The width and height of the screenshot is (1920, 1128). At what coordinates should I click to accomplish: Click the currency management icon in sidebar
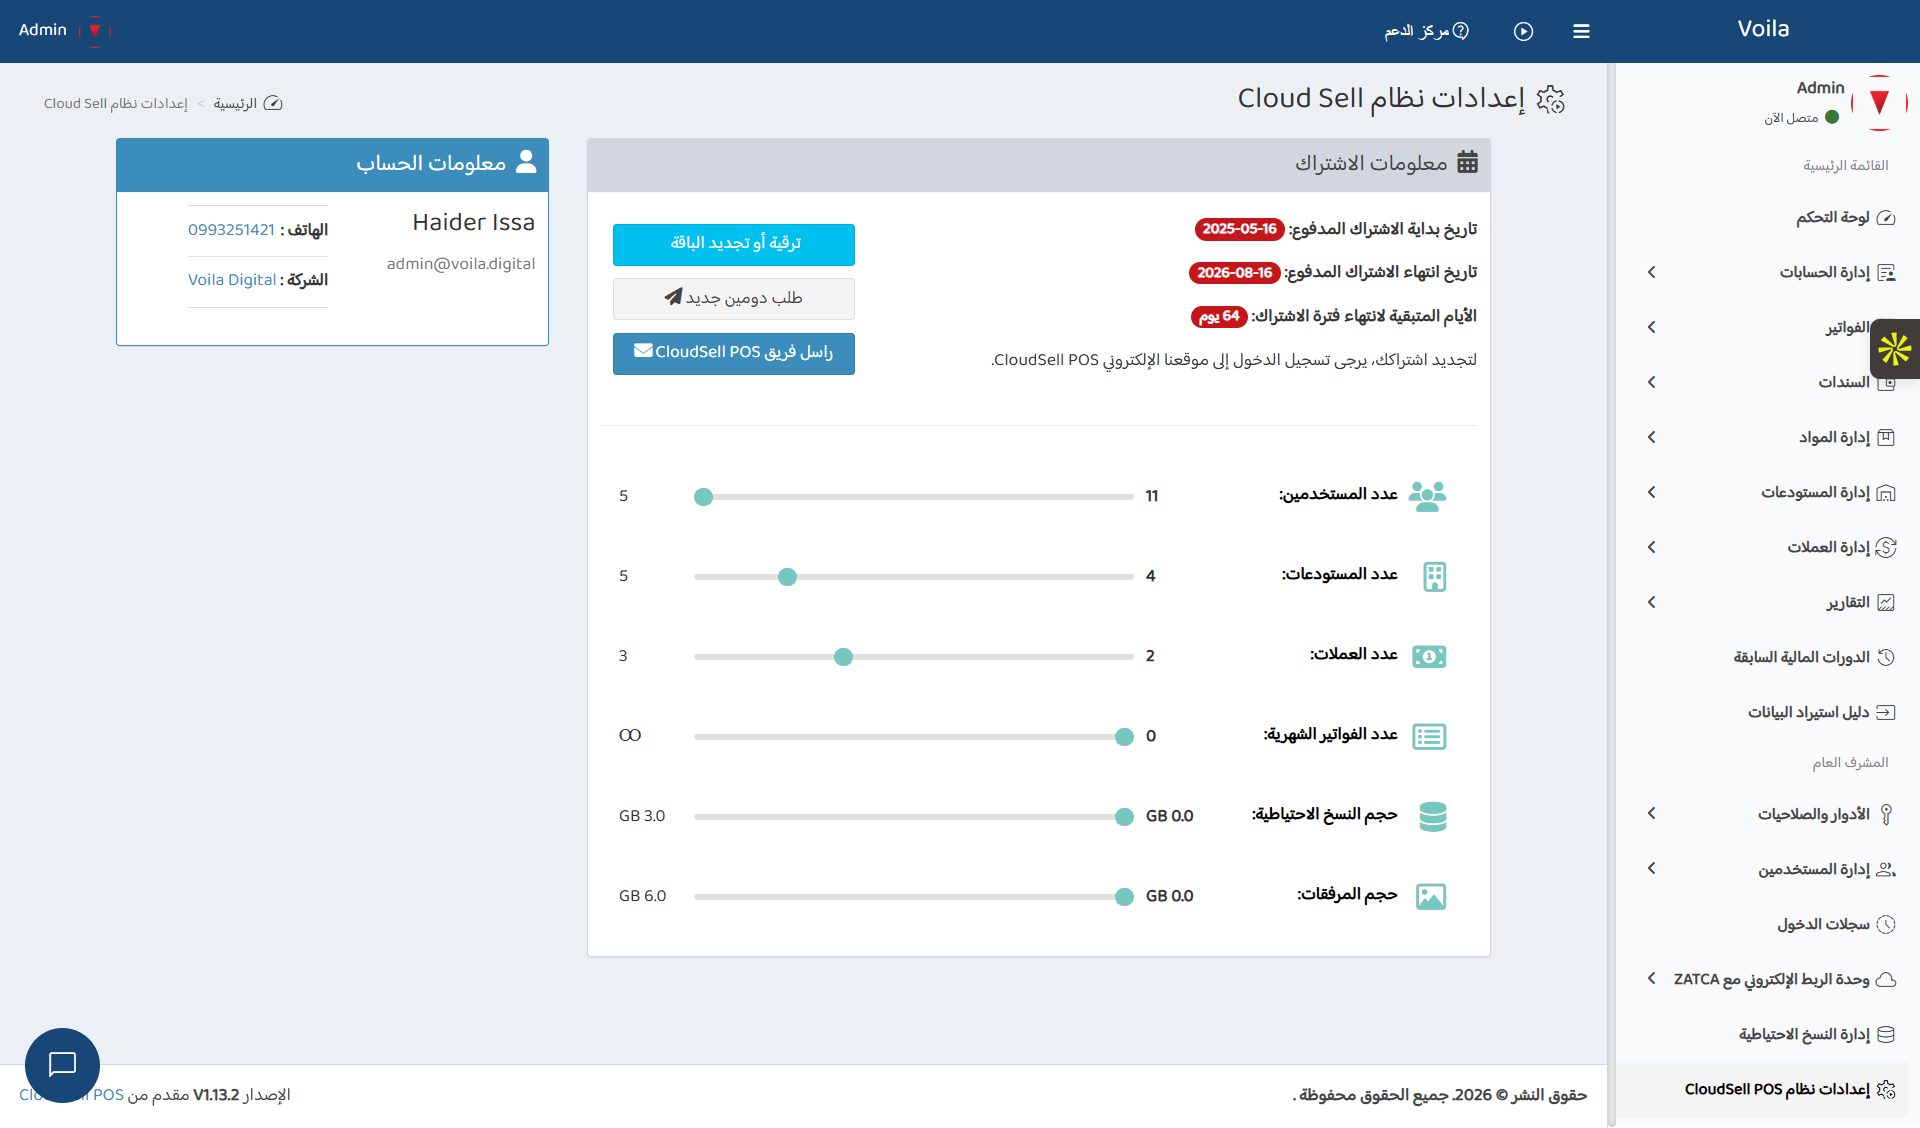[1886, 548]
